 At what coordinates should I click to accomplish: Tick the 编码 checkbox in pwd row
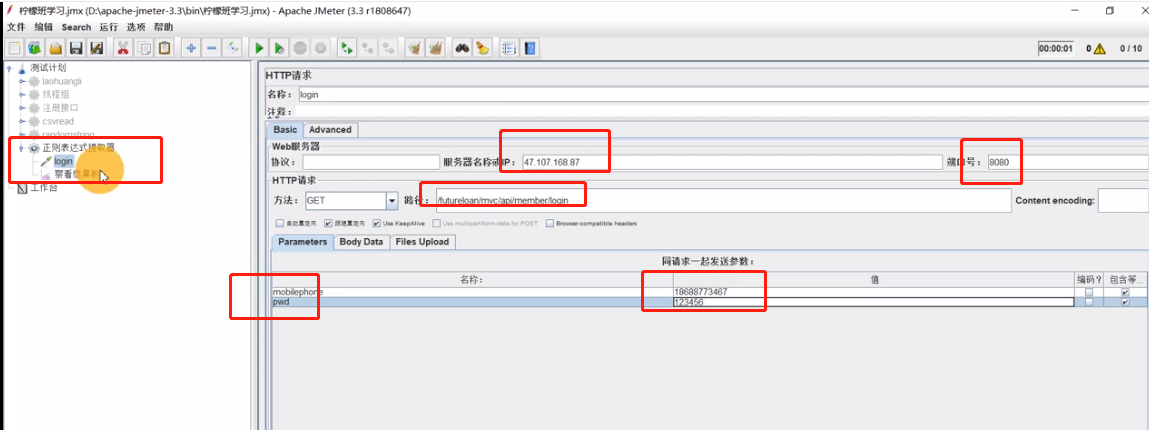1089,302
